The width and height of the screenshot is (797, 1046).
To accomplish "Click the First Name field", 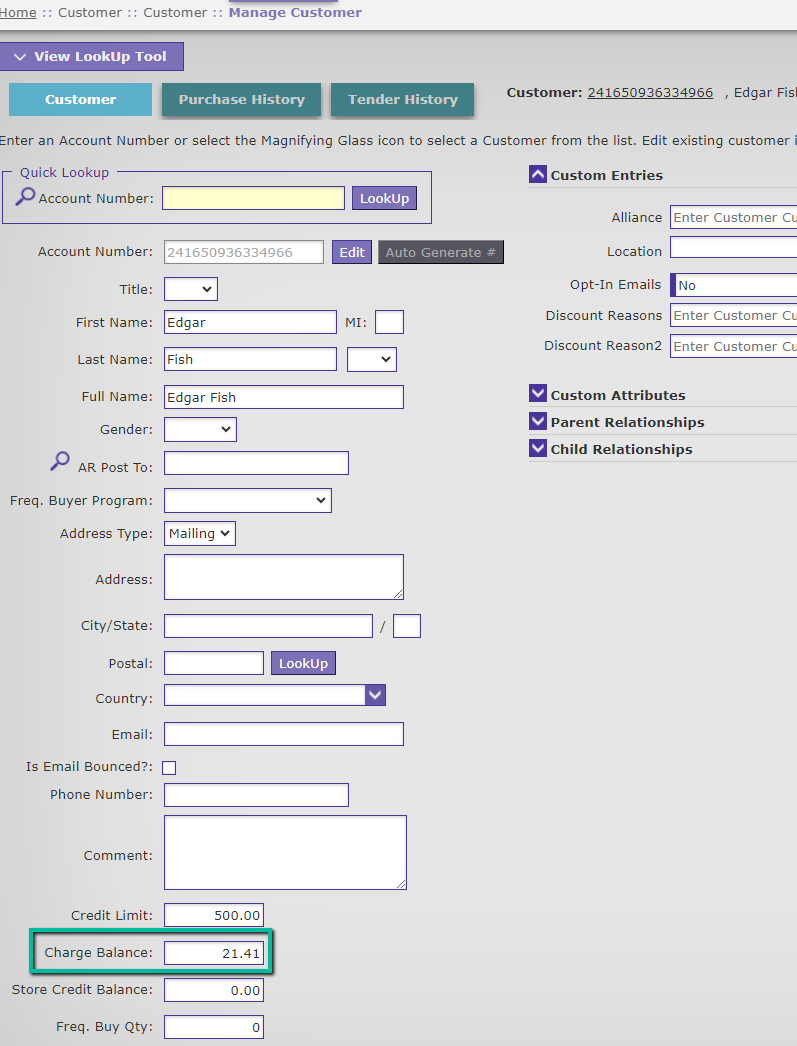I will point(250,322).
